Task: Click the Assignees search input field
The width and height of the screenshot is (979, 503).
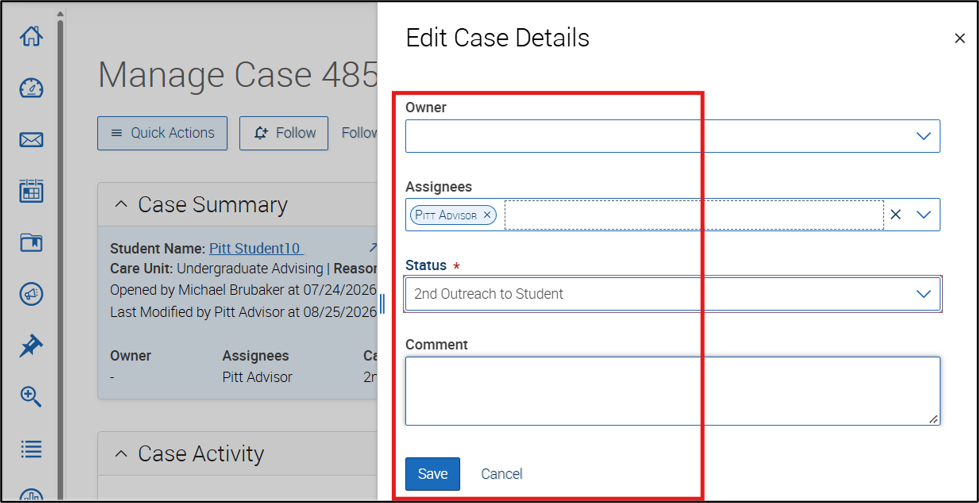Action: [694, 215]
